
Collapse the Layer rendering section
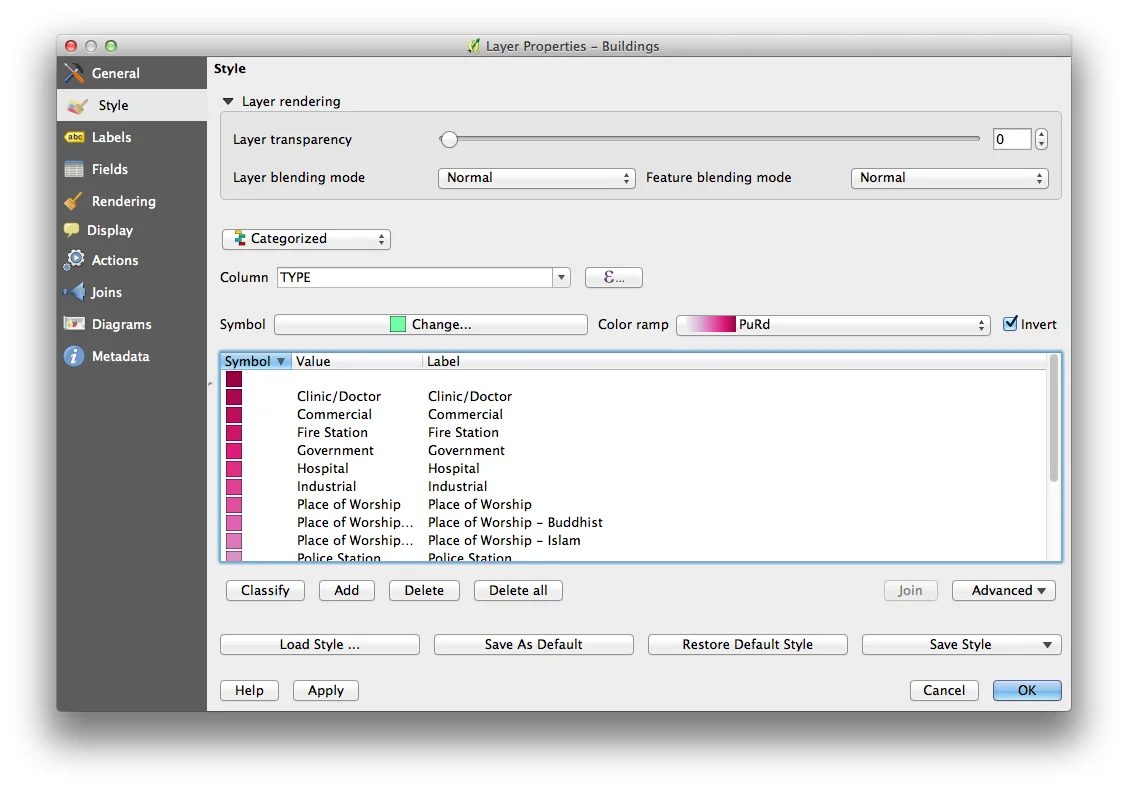228,102
